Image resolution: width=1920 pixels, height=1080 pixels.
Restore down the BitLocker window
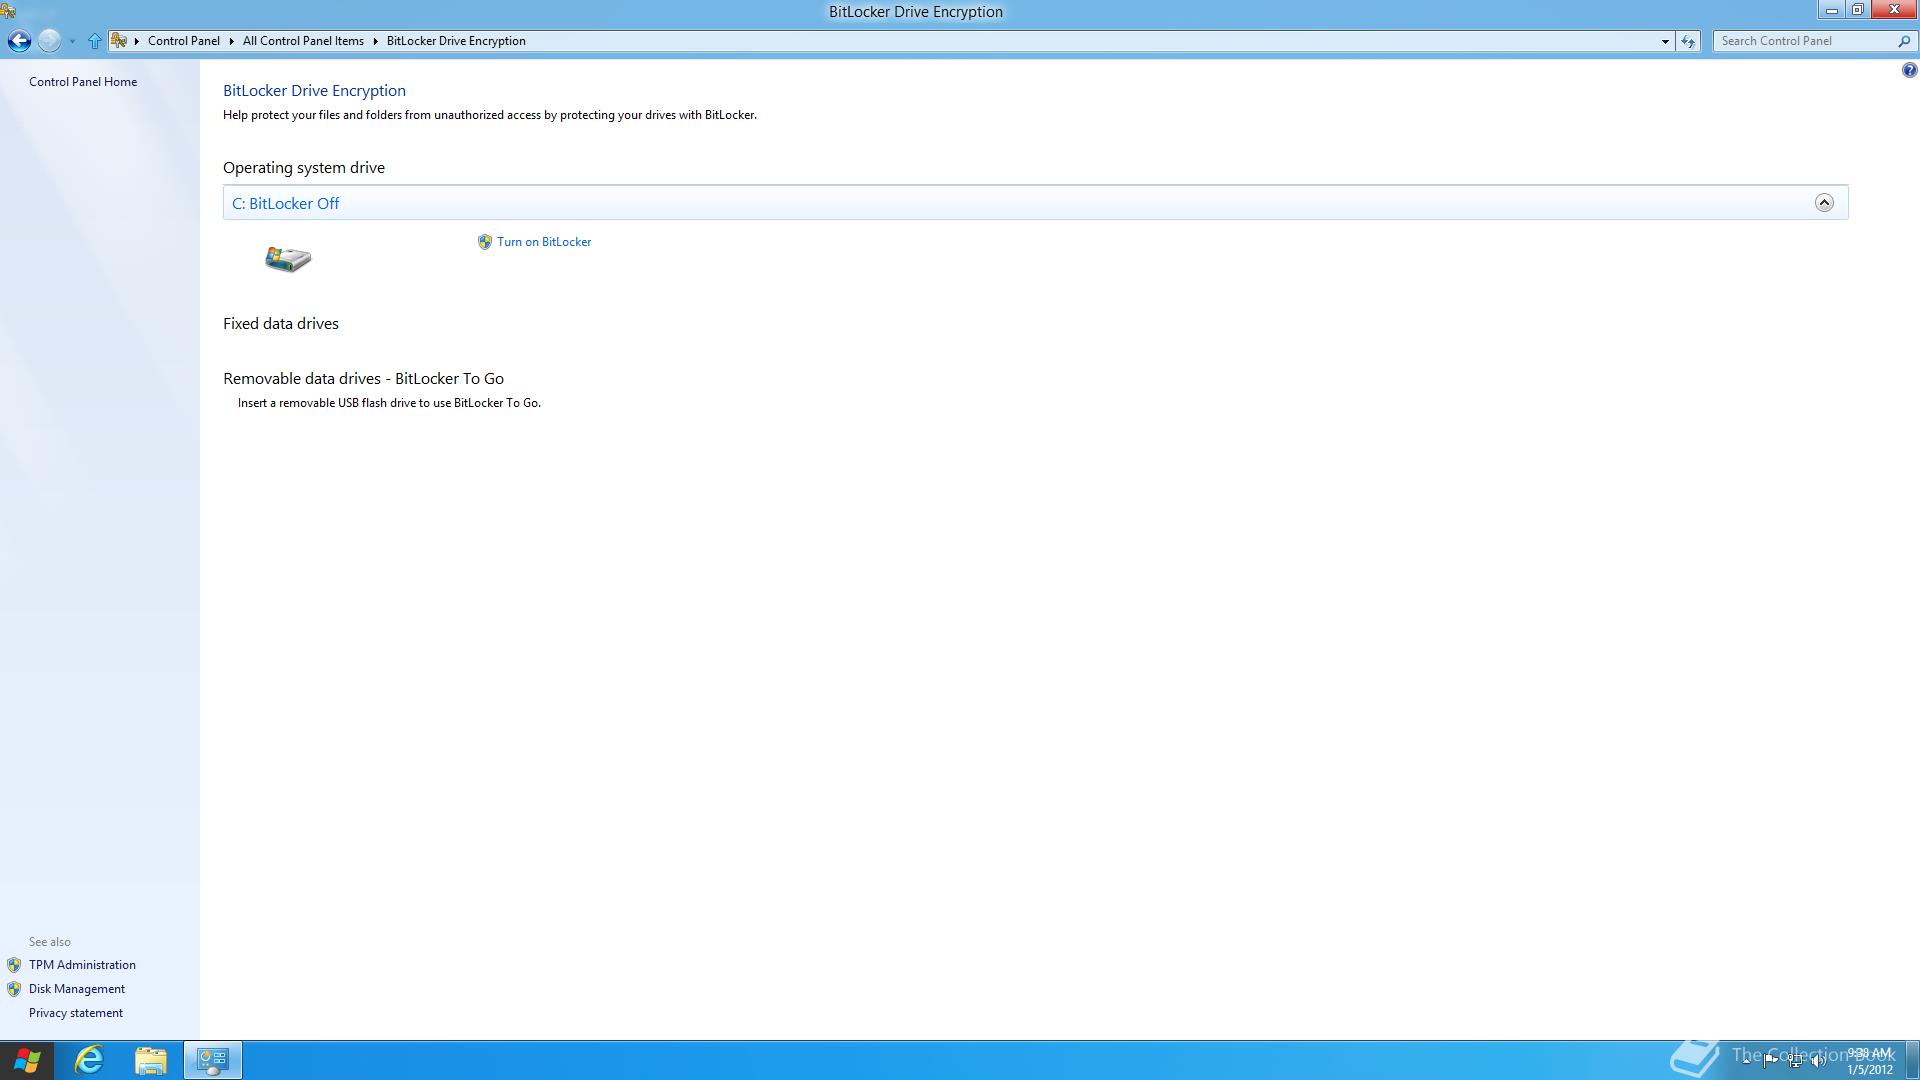1858,10
